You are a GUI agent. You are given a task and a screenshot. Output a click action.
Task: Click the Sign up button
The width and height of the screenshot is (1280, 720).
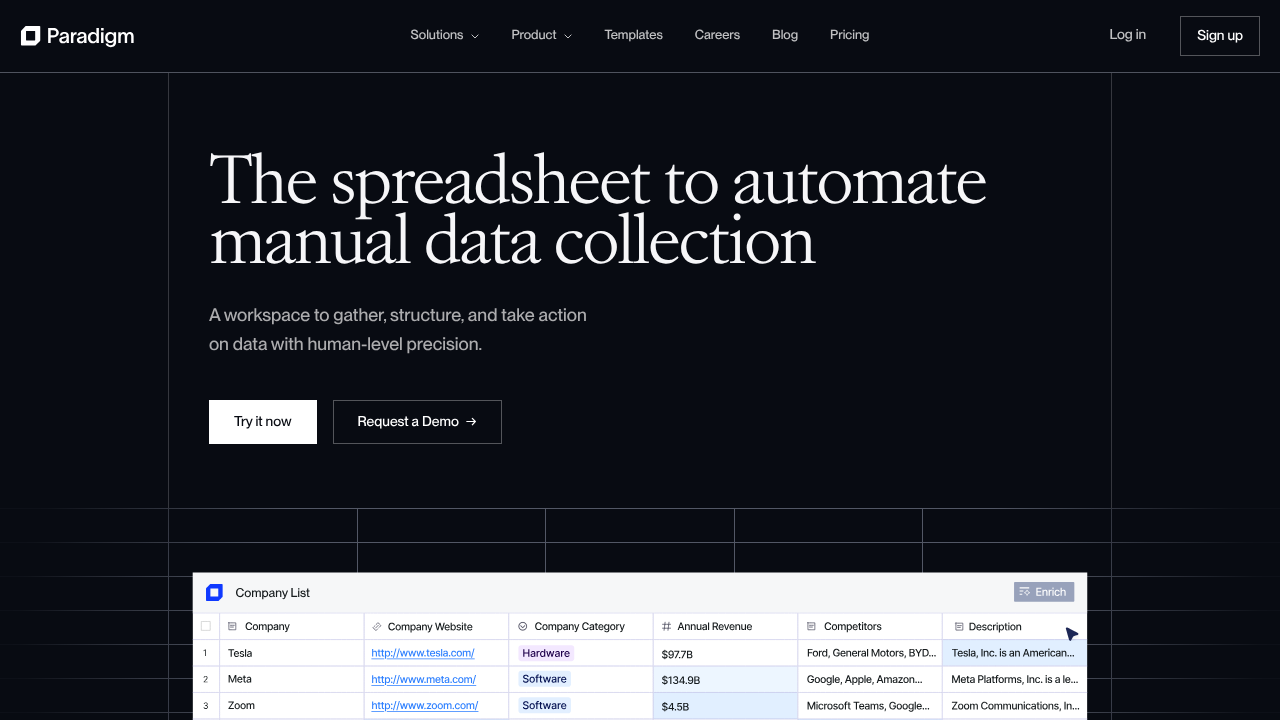point(1219,35)
